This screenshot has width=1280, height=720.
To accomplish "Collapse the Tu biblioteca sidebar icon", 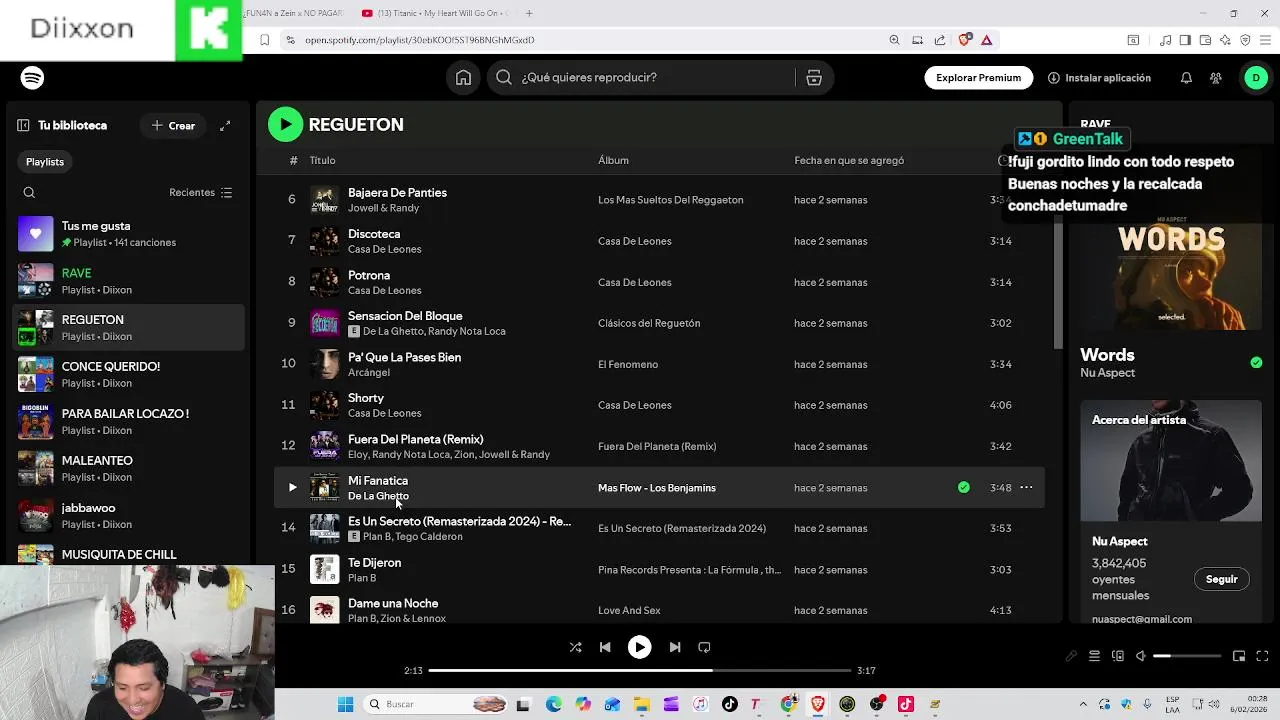I will [23, 126].
